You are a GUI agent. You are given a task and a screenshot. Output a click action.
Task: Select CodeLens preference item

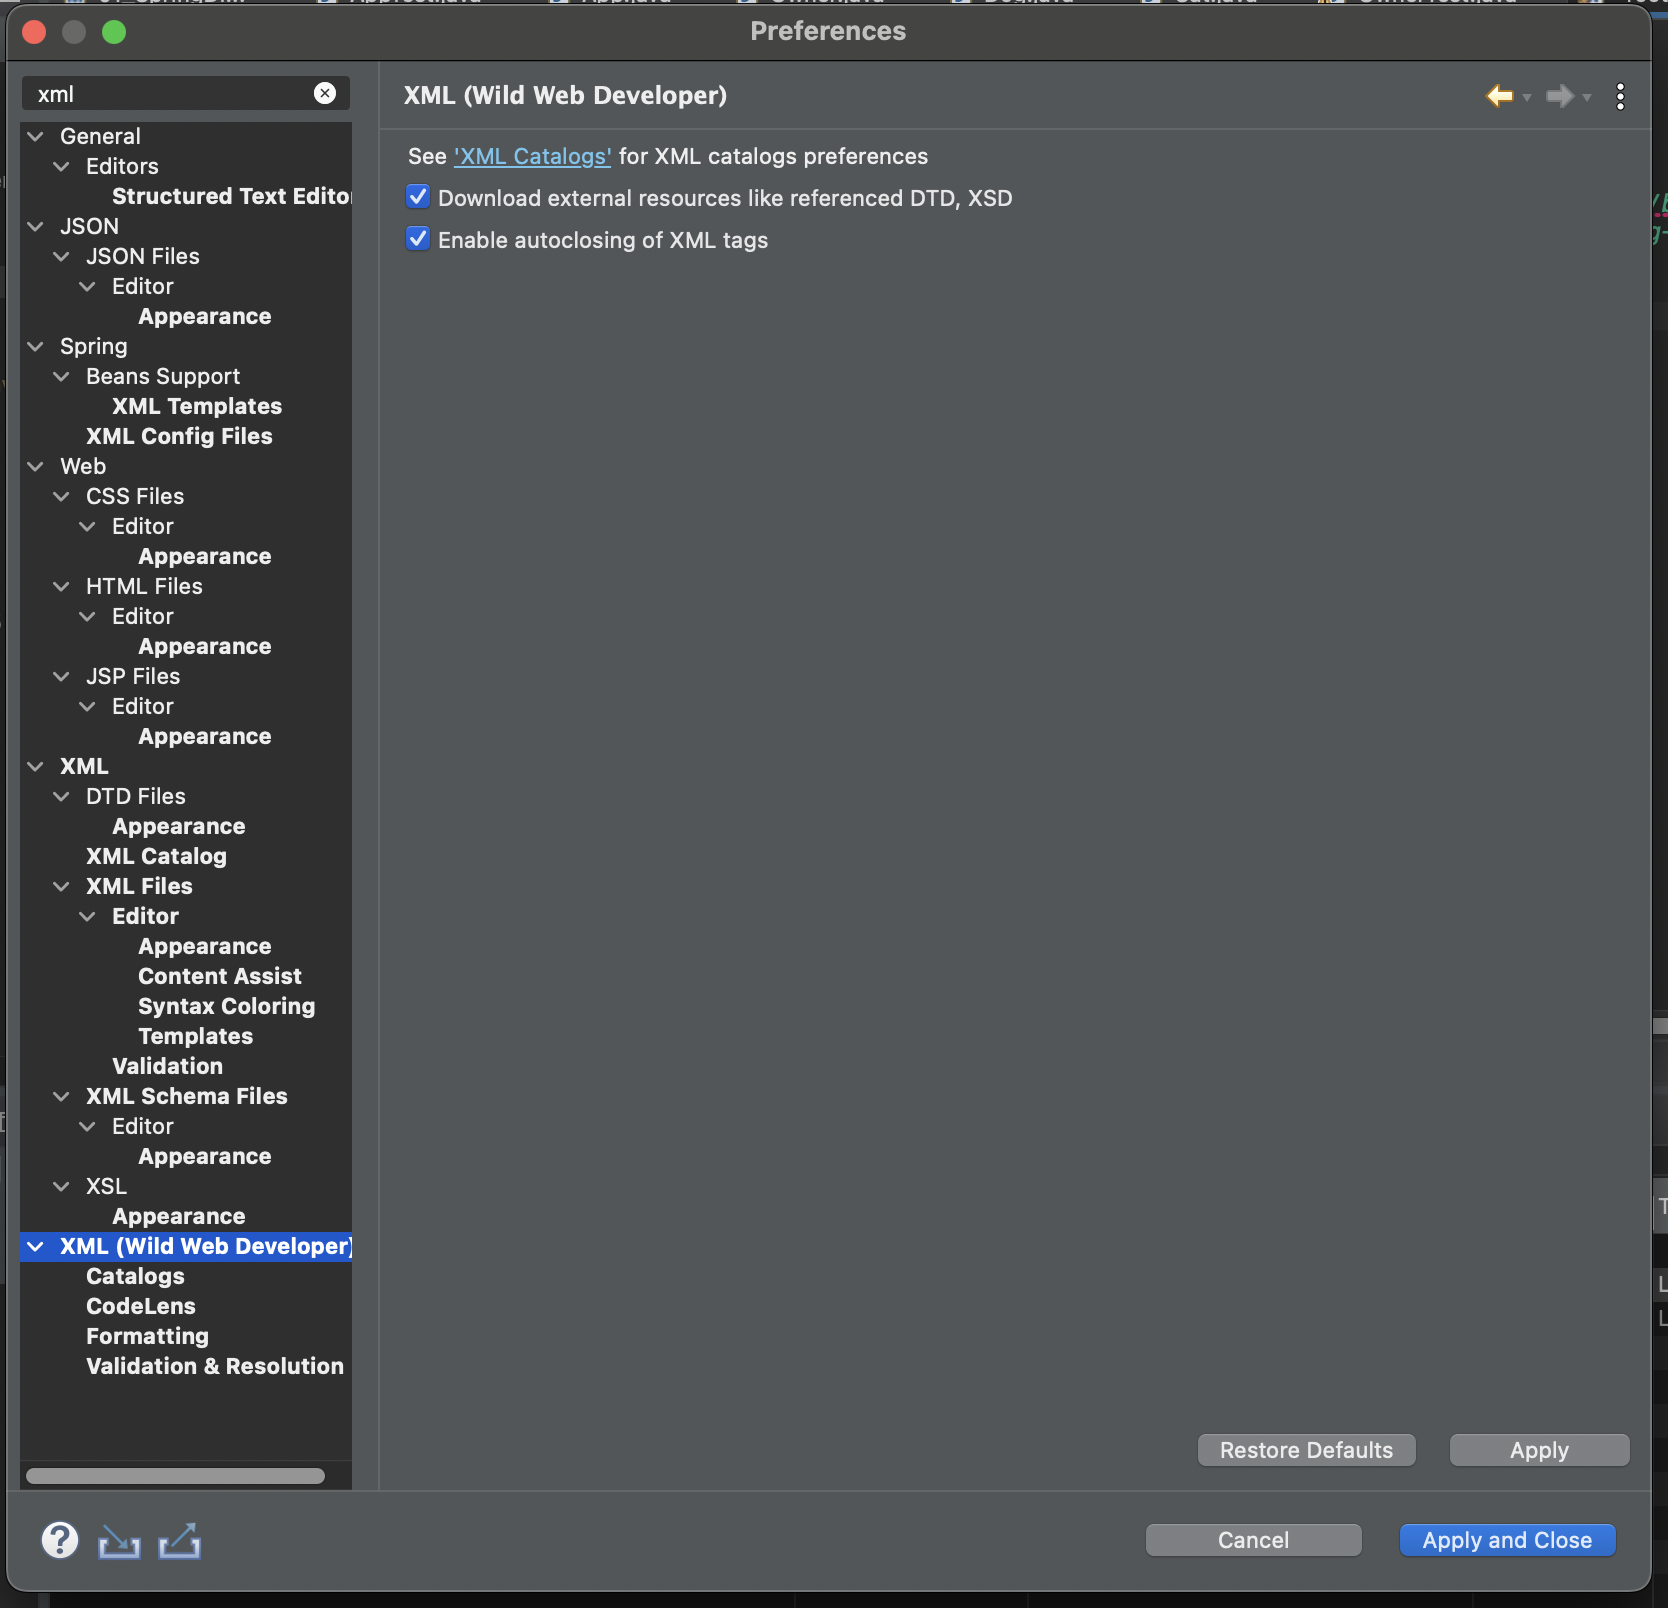(141, 1306)
